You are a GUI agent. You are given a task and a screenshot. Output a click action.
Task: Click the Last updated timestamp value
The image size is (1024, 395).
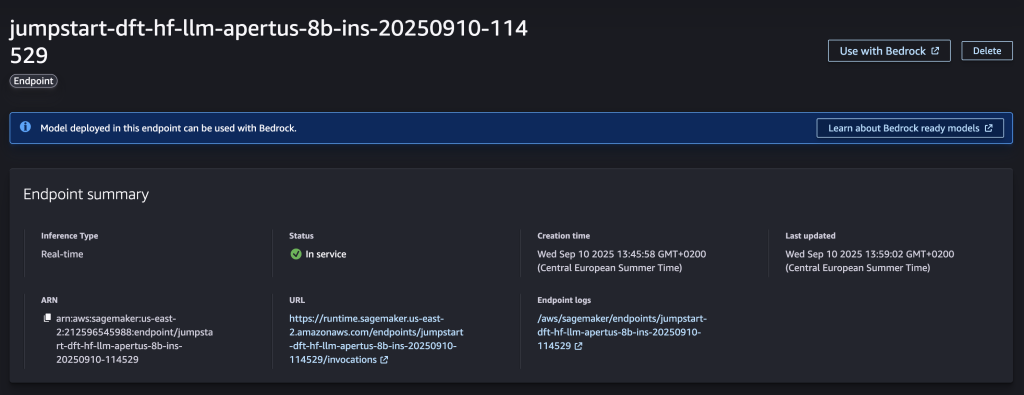870,261
